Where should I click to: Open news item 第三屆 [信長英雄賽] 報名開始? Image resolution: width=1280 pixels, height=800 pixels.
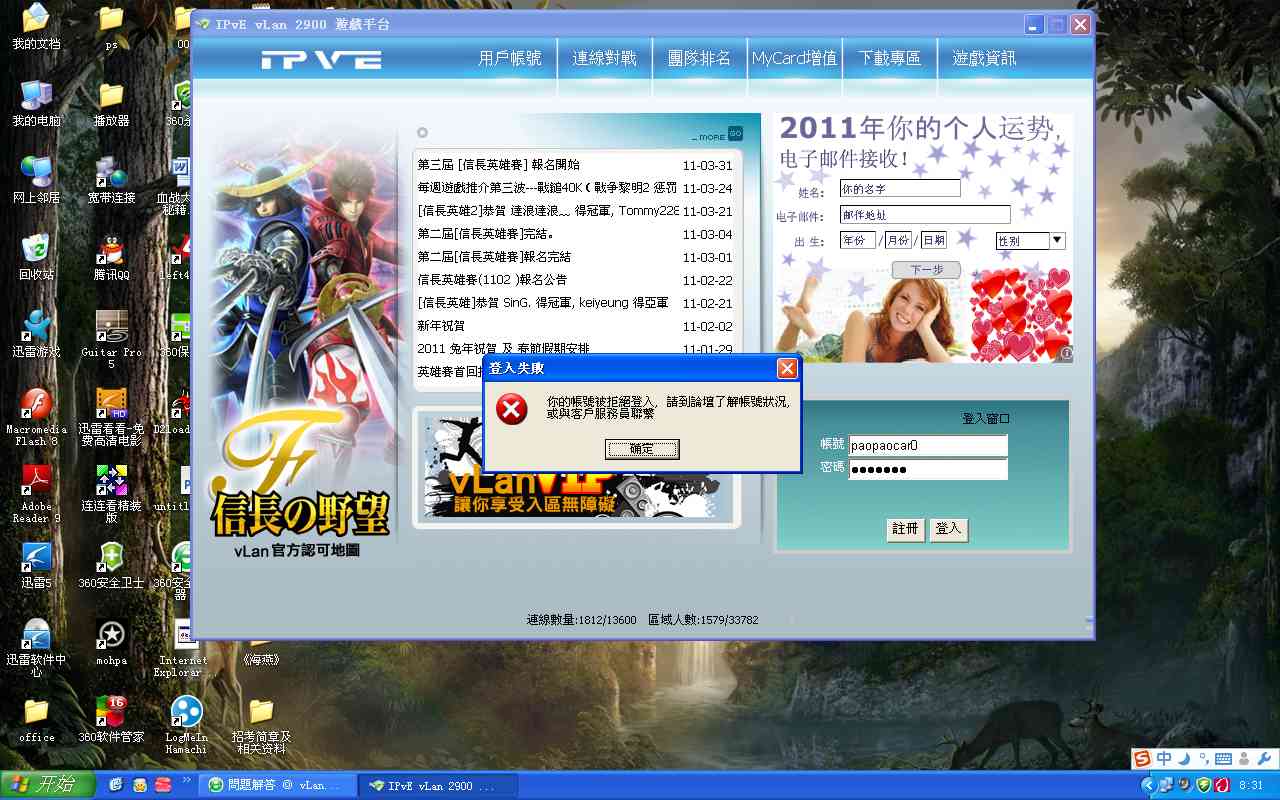(498, 165)
